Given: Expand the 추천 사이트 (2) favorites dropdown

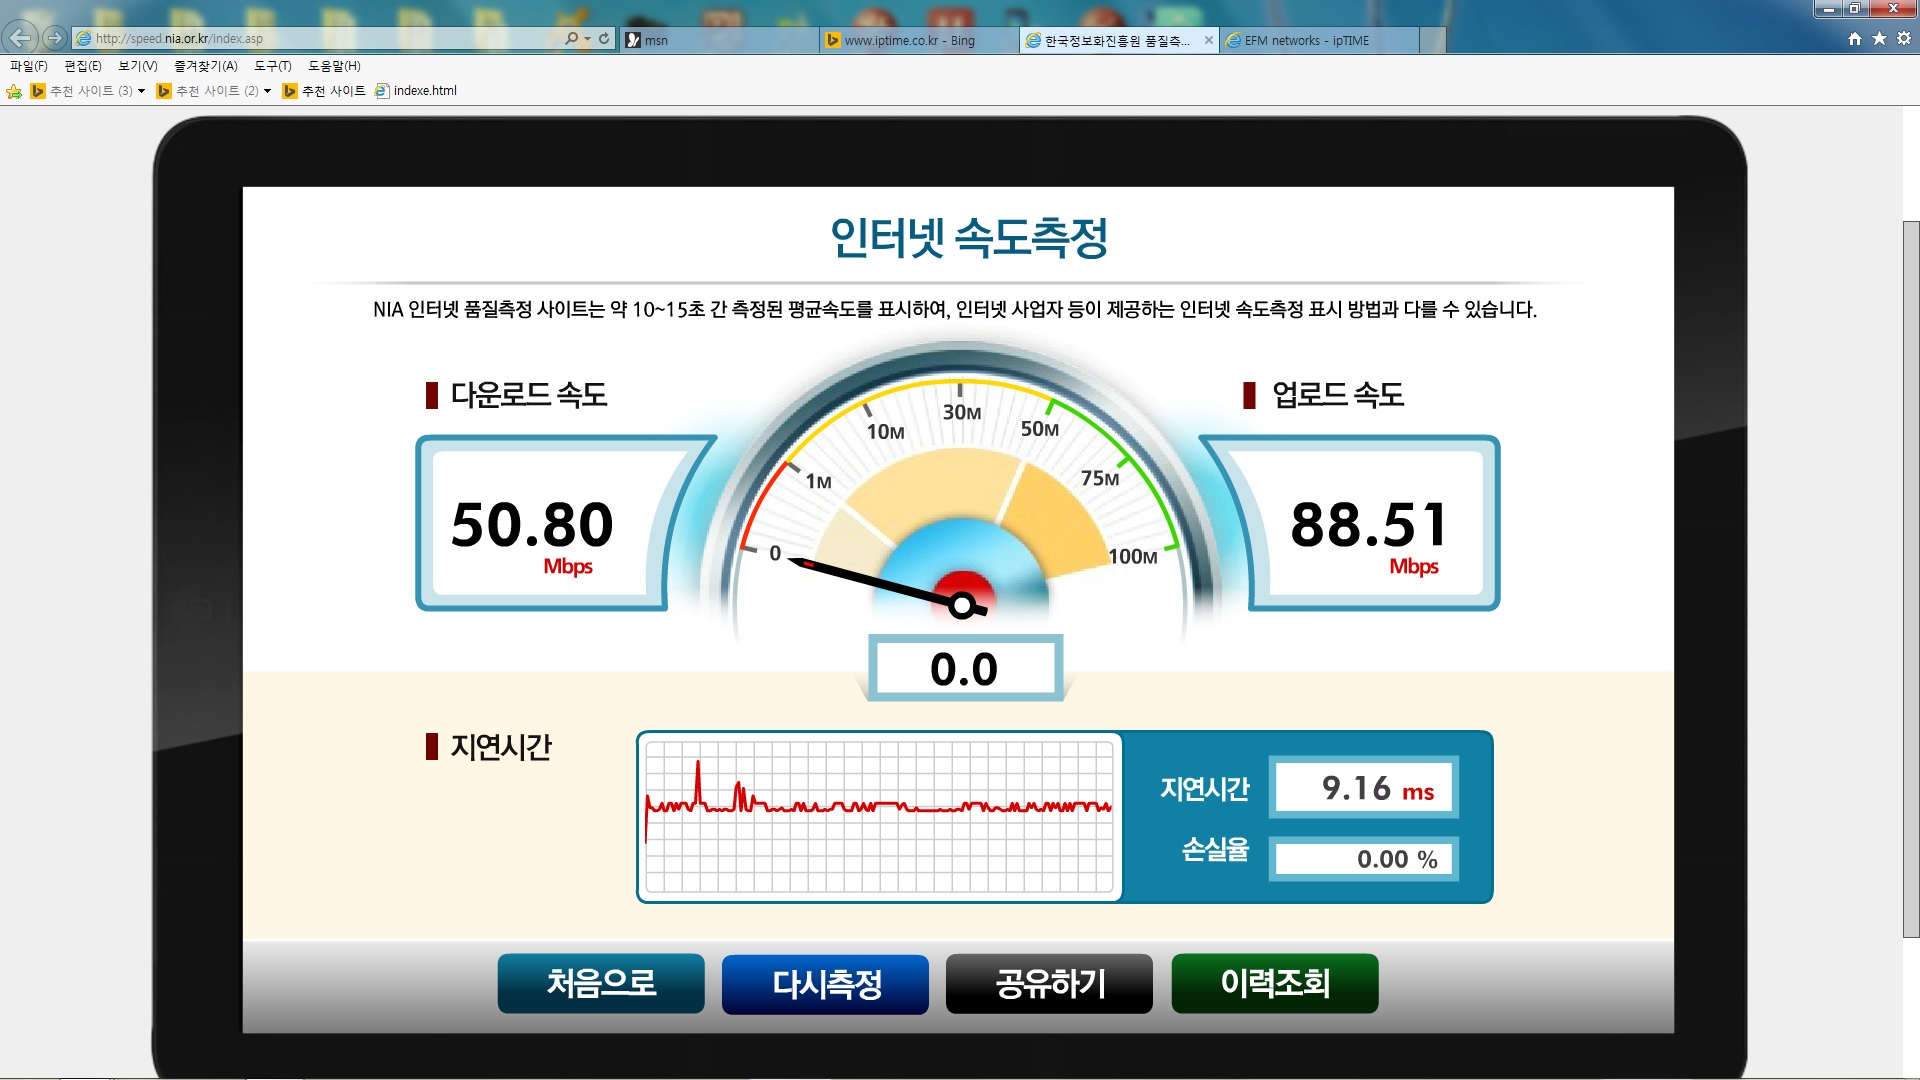Looking at the screenshot, I should pos(267,91).
